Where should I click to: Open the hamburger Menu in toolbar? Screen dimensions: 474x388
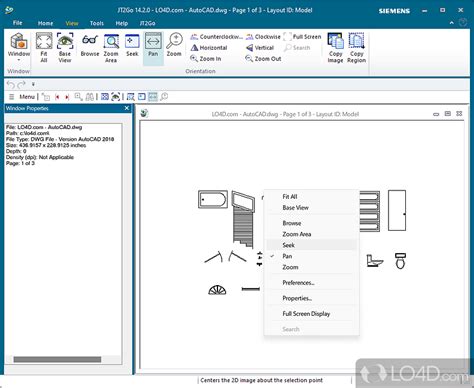pos(22,97)
